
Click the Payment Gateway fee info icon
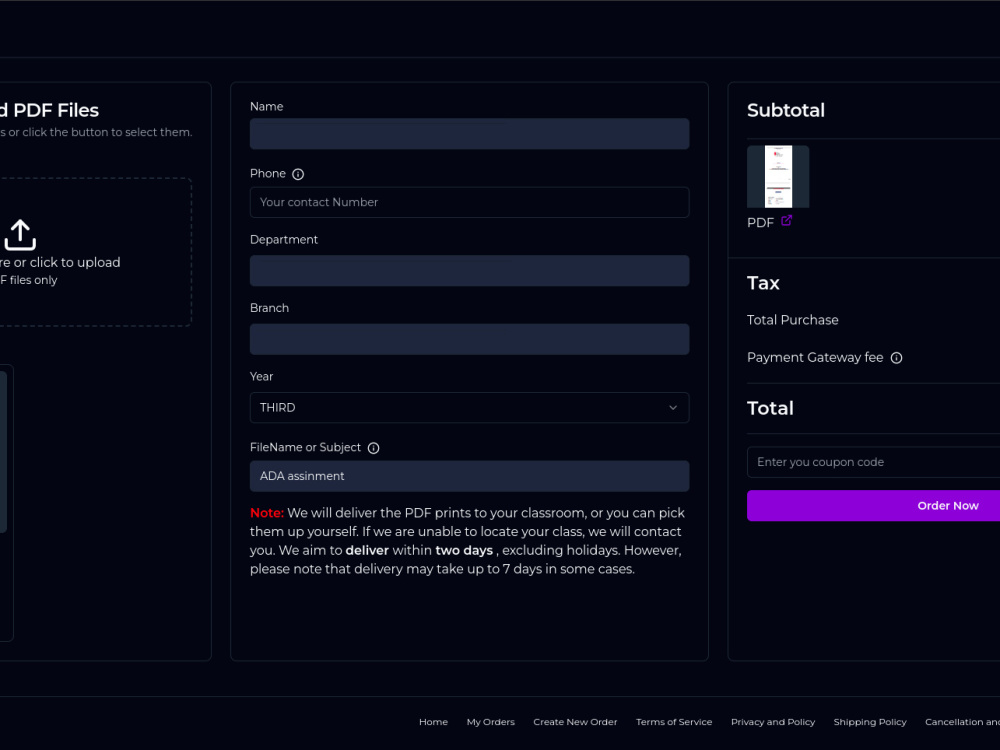click(896, 358)
